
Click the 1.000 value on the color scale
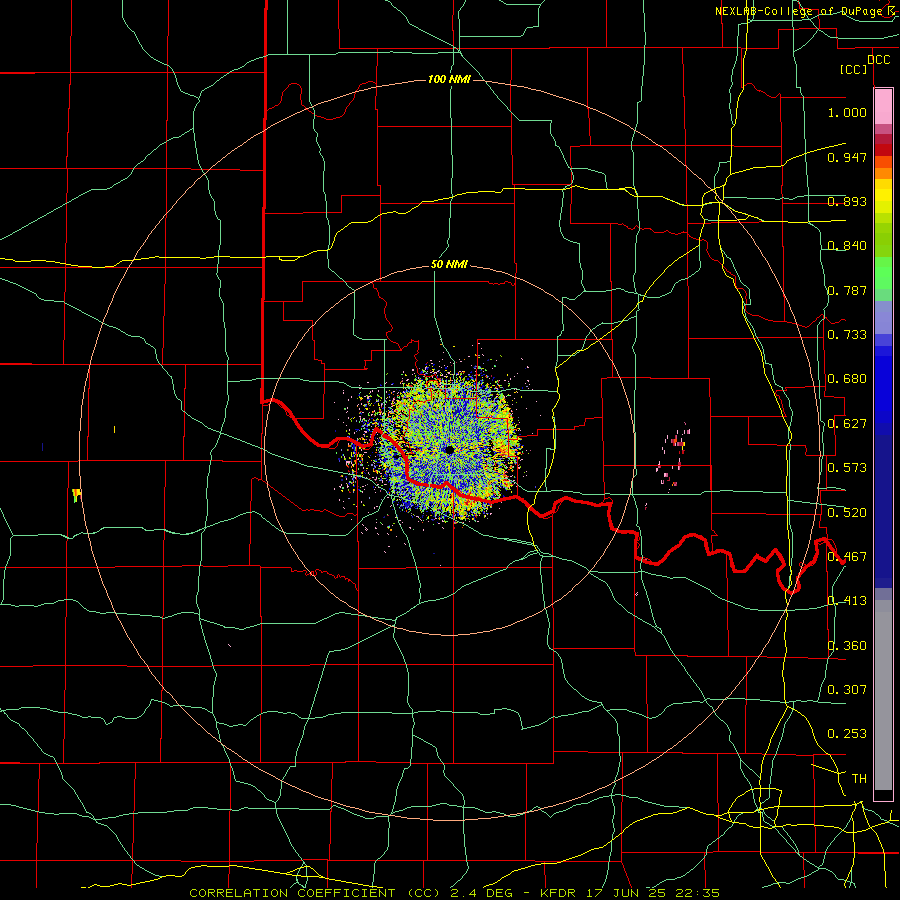point(847,112)
